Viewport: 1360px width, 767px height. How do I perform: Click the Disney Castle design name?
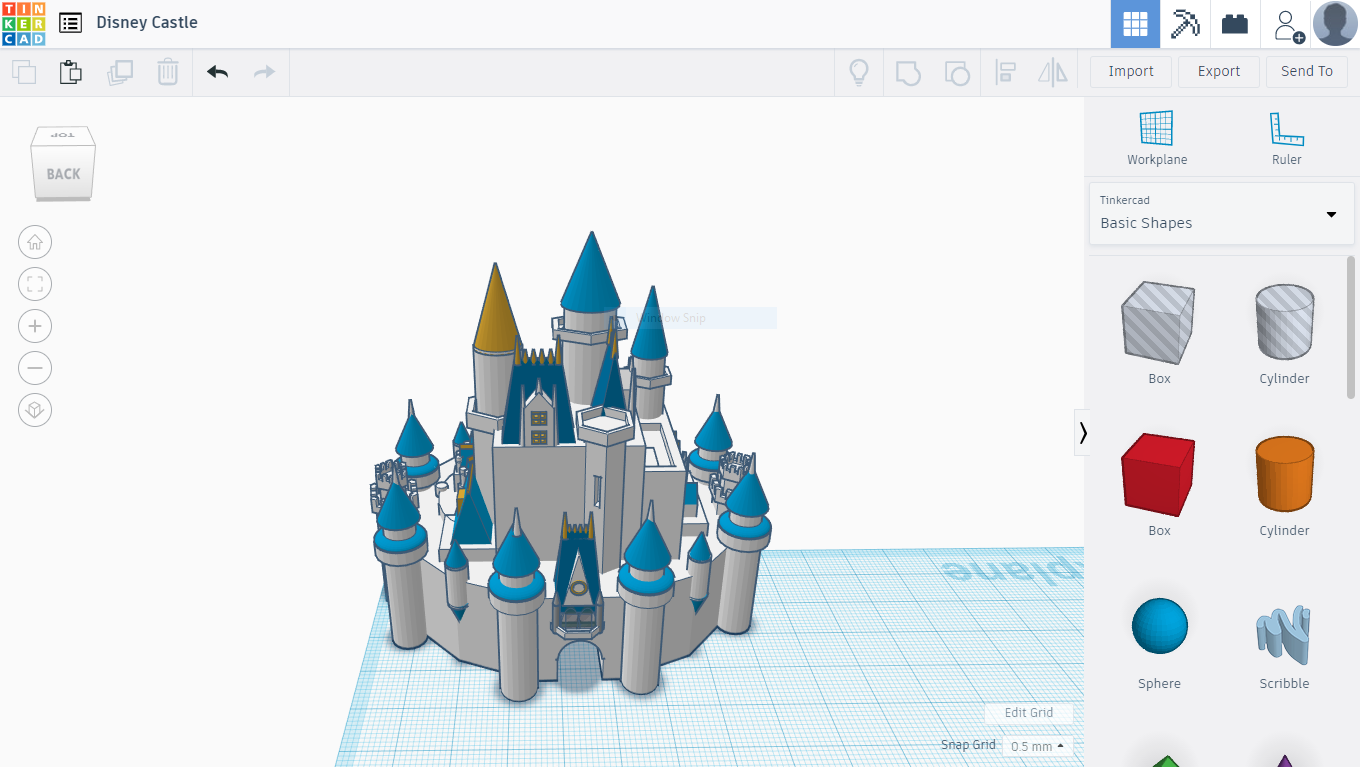(147, 22)
